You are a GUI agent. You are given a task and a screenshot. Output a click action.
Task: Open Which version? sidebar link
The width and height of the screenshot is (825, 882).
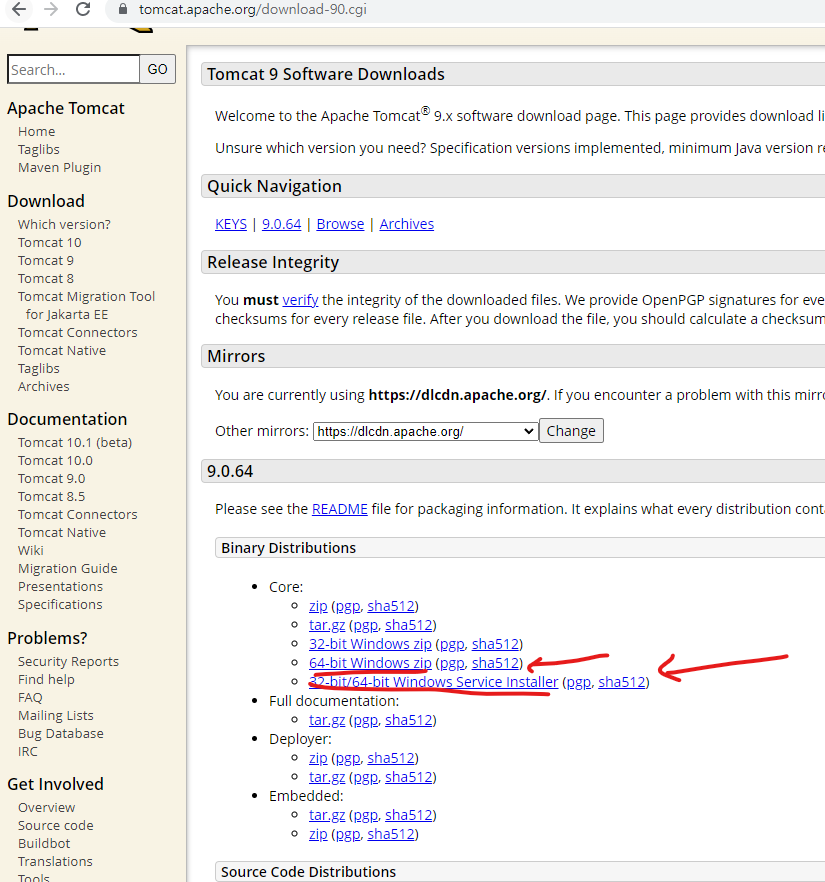64,224
